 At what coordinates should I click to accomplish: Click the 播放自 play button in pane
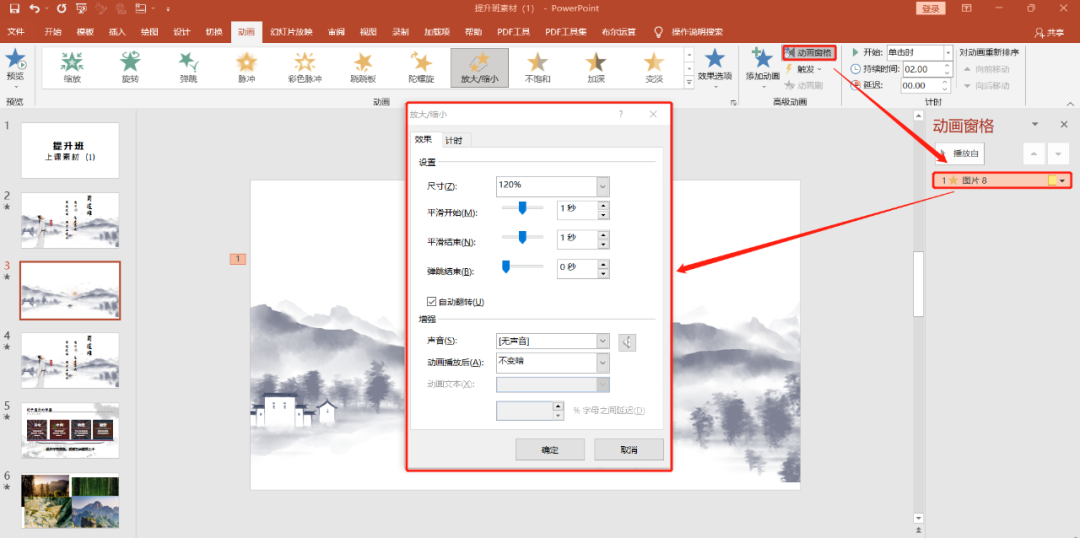click(960, 154)
